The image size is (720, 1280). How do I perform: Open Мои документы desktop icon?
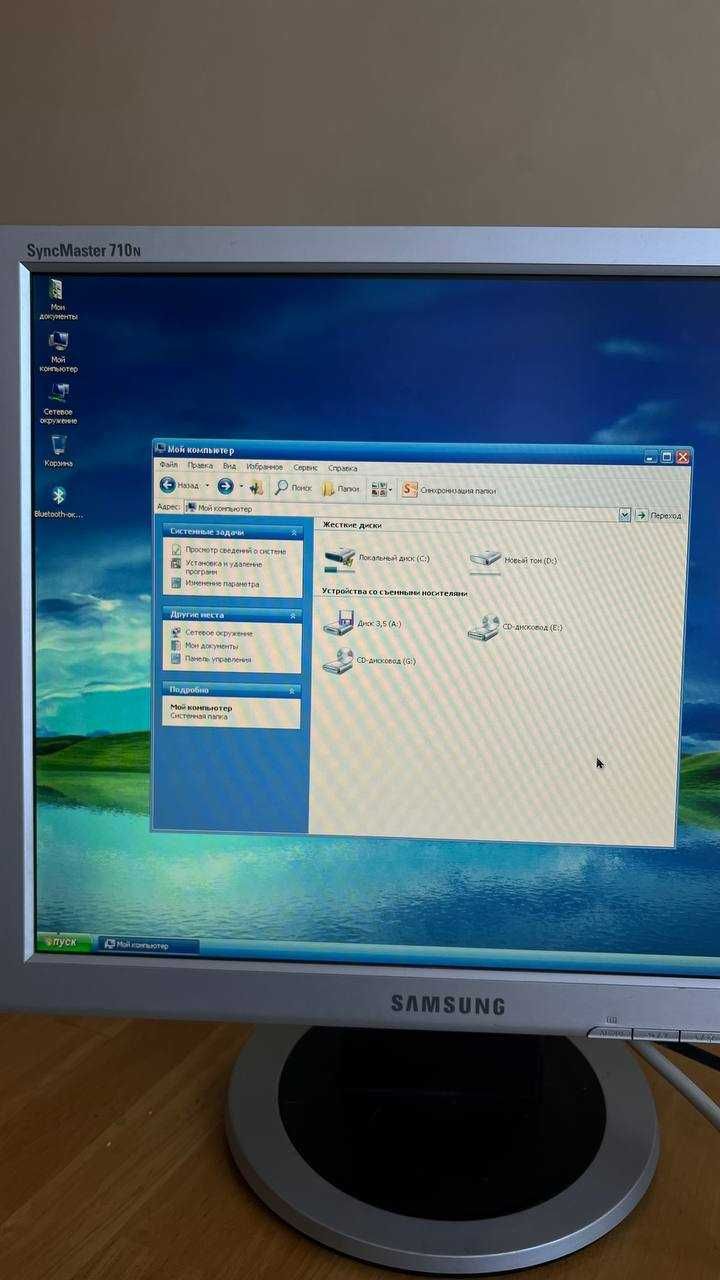[x=57, y=299]
